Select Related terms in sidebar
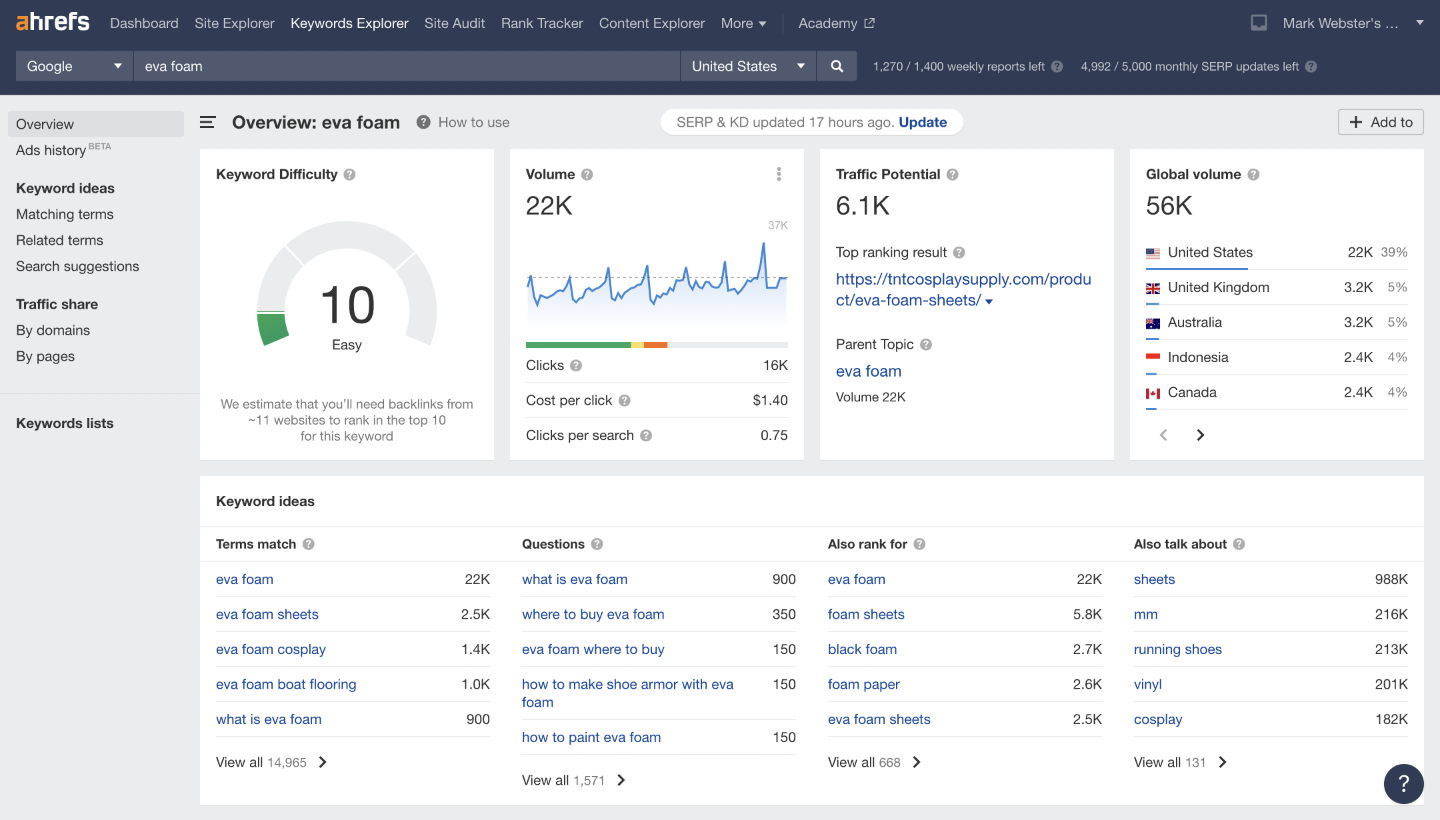 coord(60,240)
